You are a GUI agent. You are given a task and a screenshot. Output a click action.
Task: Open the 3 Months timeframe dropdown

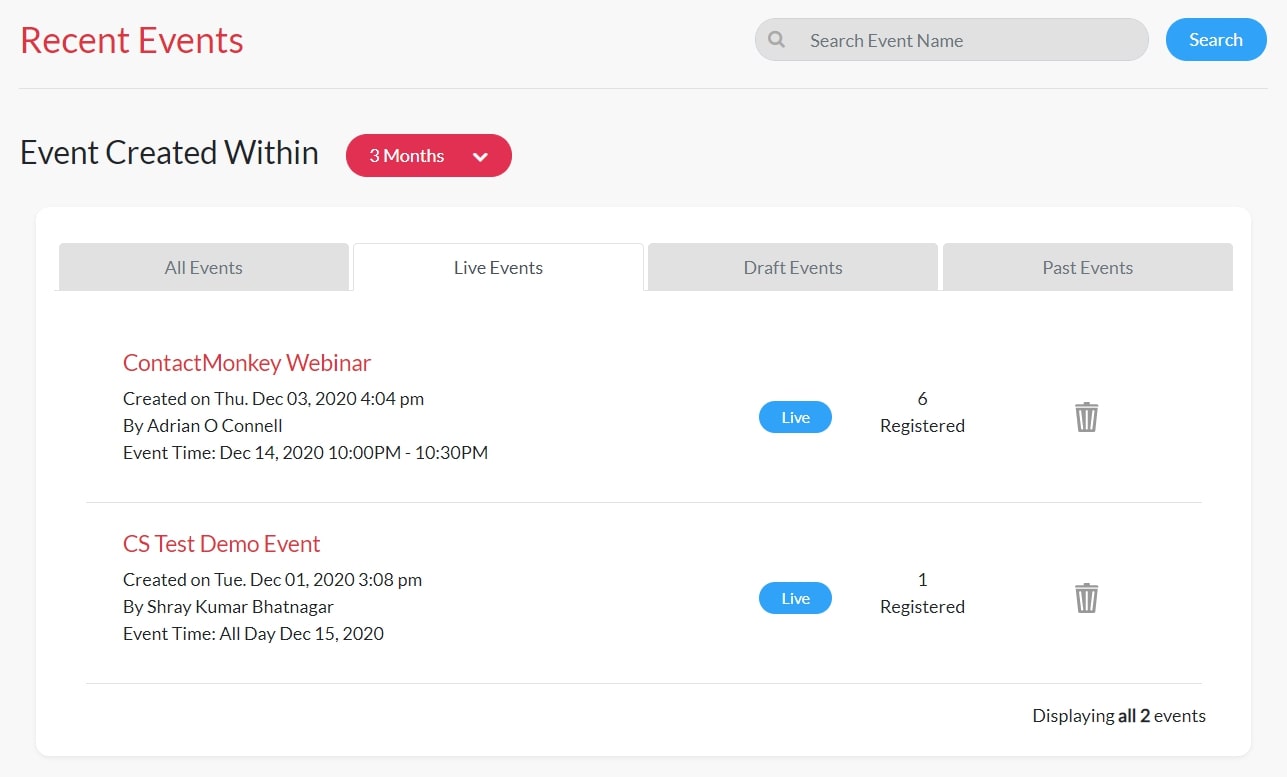pyautogui.click(x=429, y=156)
